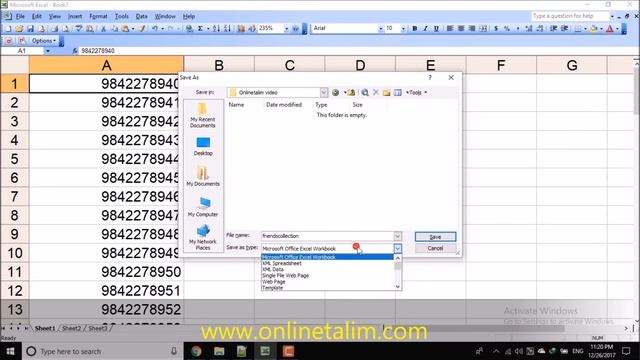Viewport: 640px width, 360px height.
Task: Expand the File name history dropdown
Action: (398, 236)
